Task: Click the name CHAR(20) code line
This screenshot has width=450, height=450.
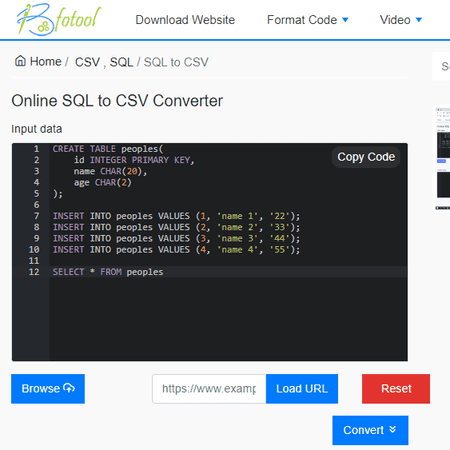Action: tap(110, 171)
